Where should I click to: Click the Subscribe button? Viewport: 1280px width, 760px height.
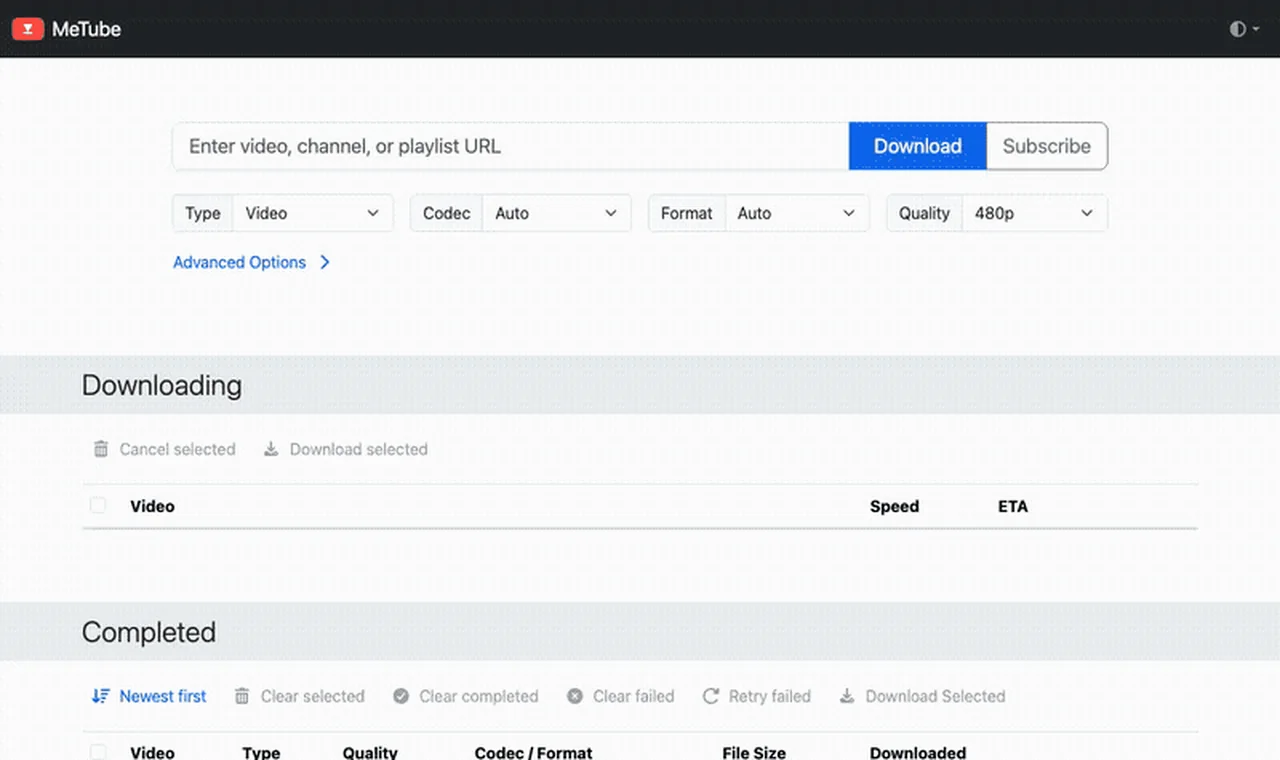coord(1047,146)
